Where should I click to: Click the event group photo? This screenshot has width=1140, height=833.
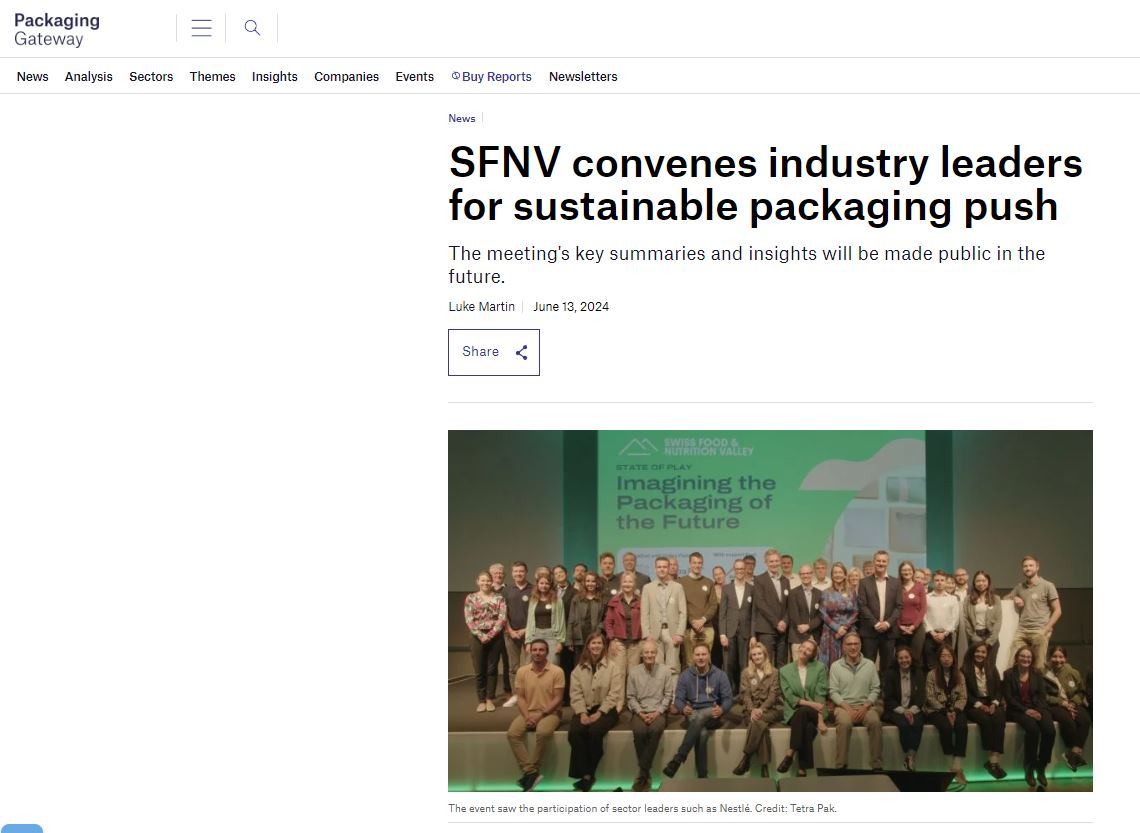[770, 610]
